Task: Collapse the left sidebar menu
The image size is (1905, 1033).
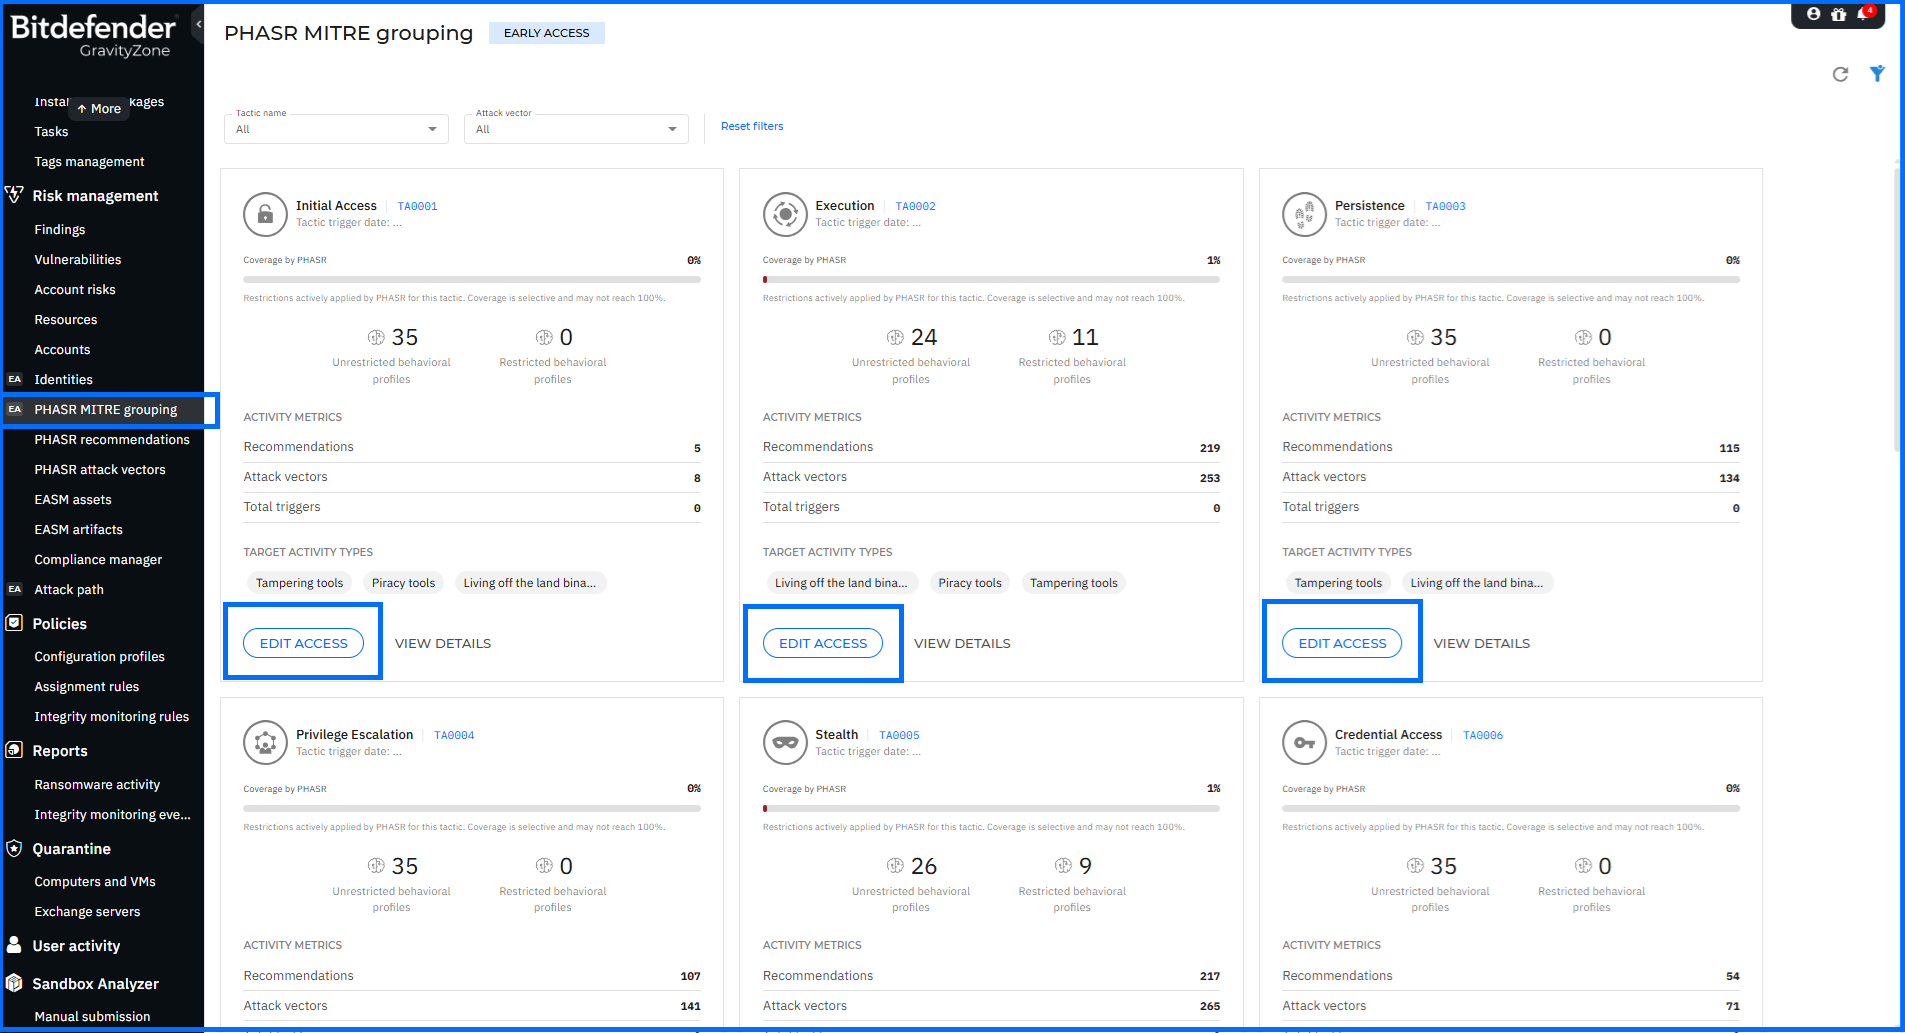Action: [x=198, y=24]
